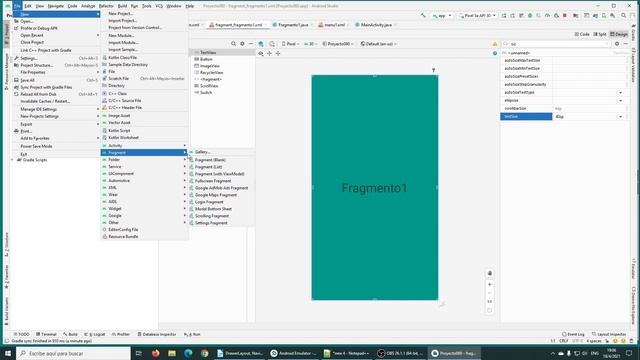Open Chrome from the Windows taskbar
Image resolution: width=640 pixels, height=360 pixels.
(x=204, y=353)
